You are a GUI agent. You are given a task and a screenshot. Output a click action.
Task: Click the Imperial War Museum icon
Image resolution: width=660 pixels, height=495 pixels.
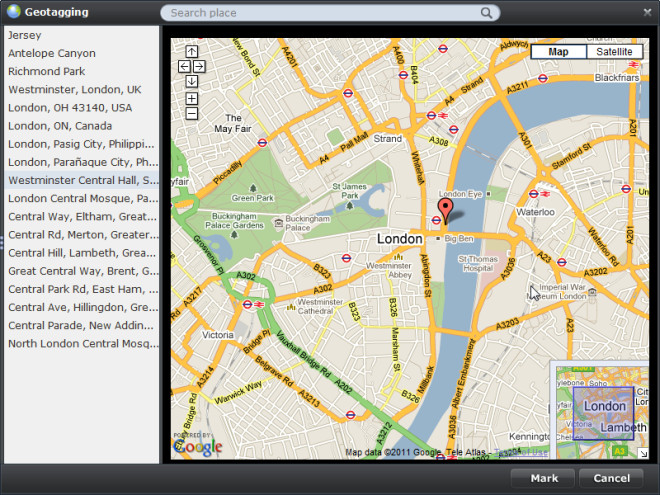(x=592, y=291)
